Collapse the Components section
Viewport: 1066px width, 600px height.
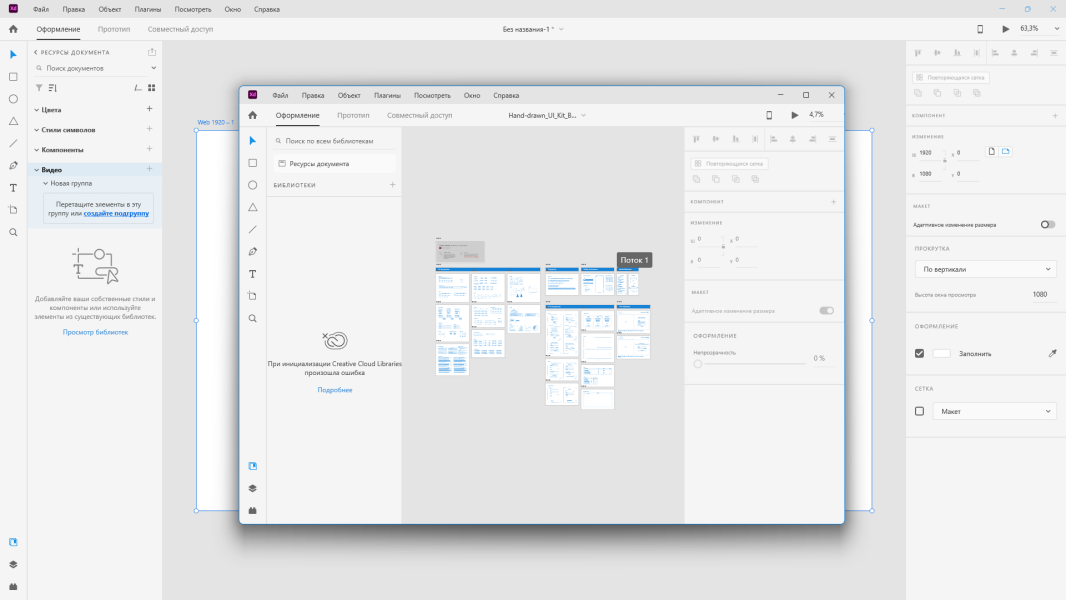[37, 149]
